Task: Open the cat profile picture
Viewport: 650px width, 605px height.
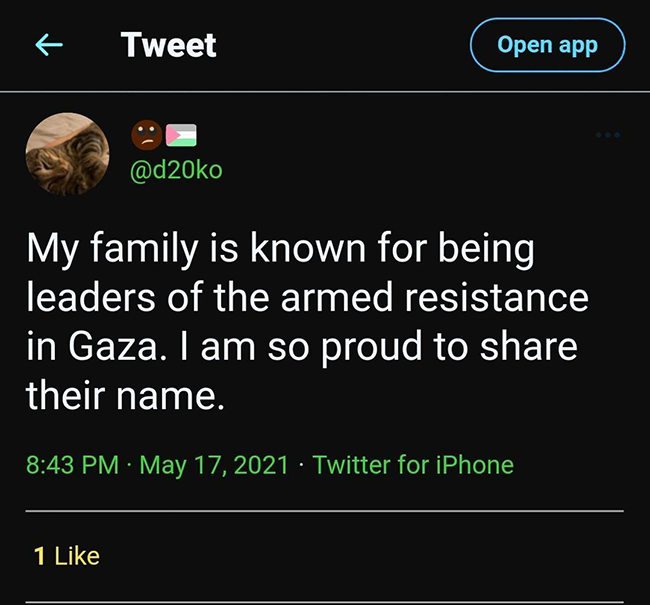Action: pos(68,154)
